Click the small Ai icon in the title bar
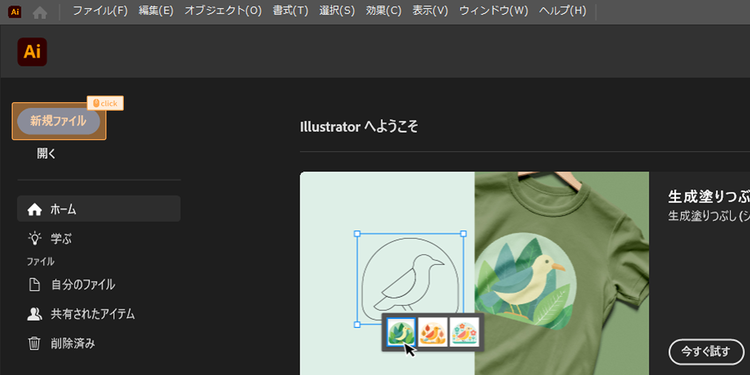The width and height of the screenshot is (750, 375). click(14, 12)
